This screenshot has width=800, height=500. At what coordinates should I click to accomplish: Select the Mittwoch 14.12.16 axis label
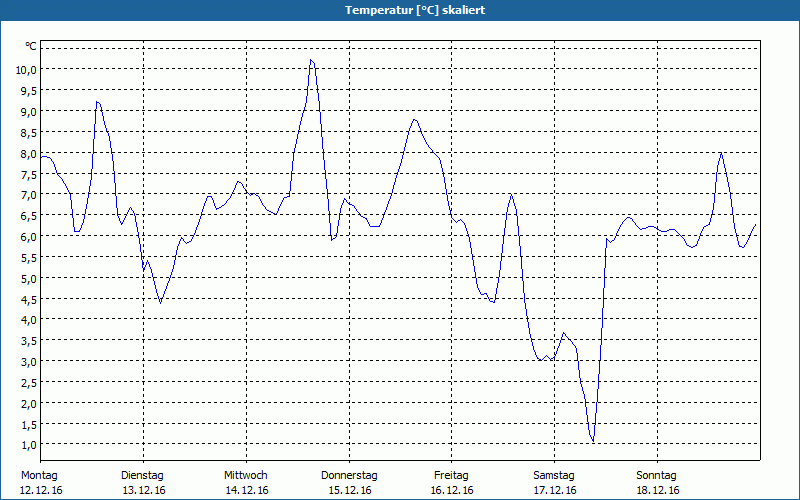(x=246, y=483)
